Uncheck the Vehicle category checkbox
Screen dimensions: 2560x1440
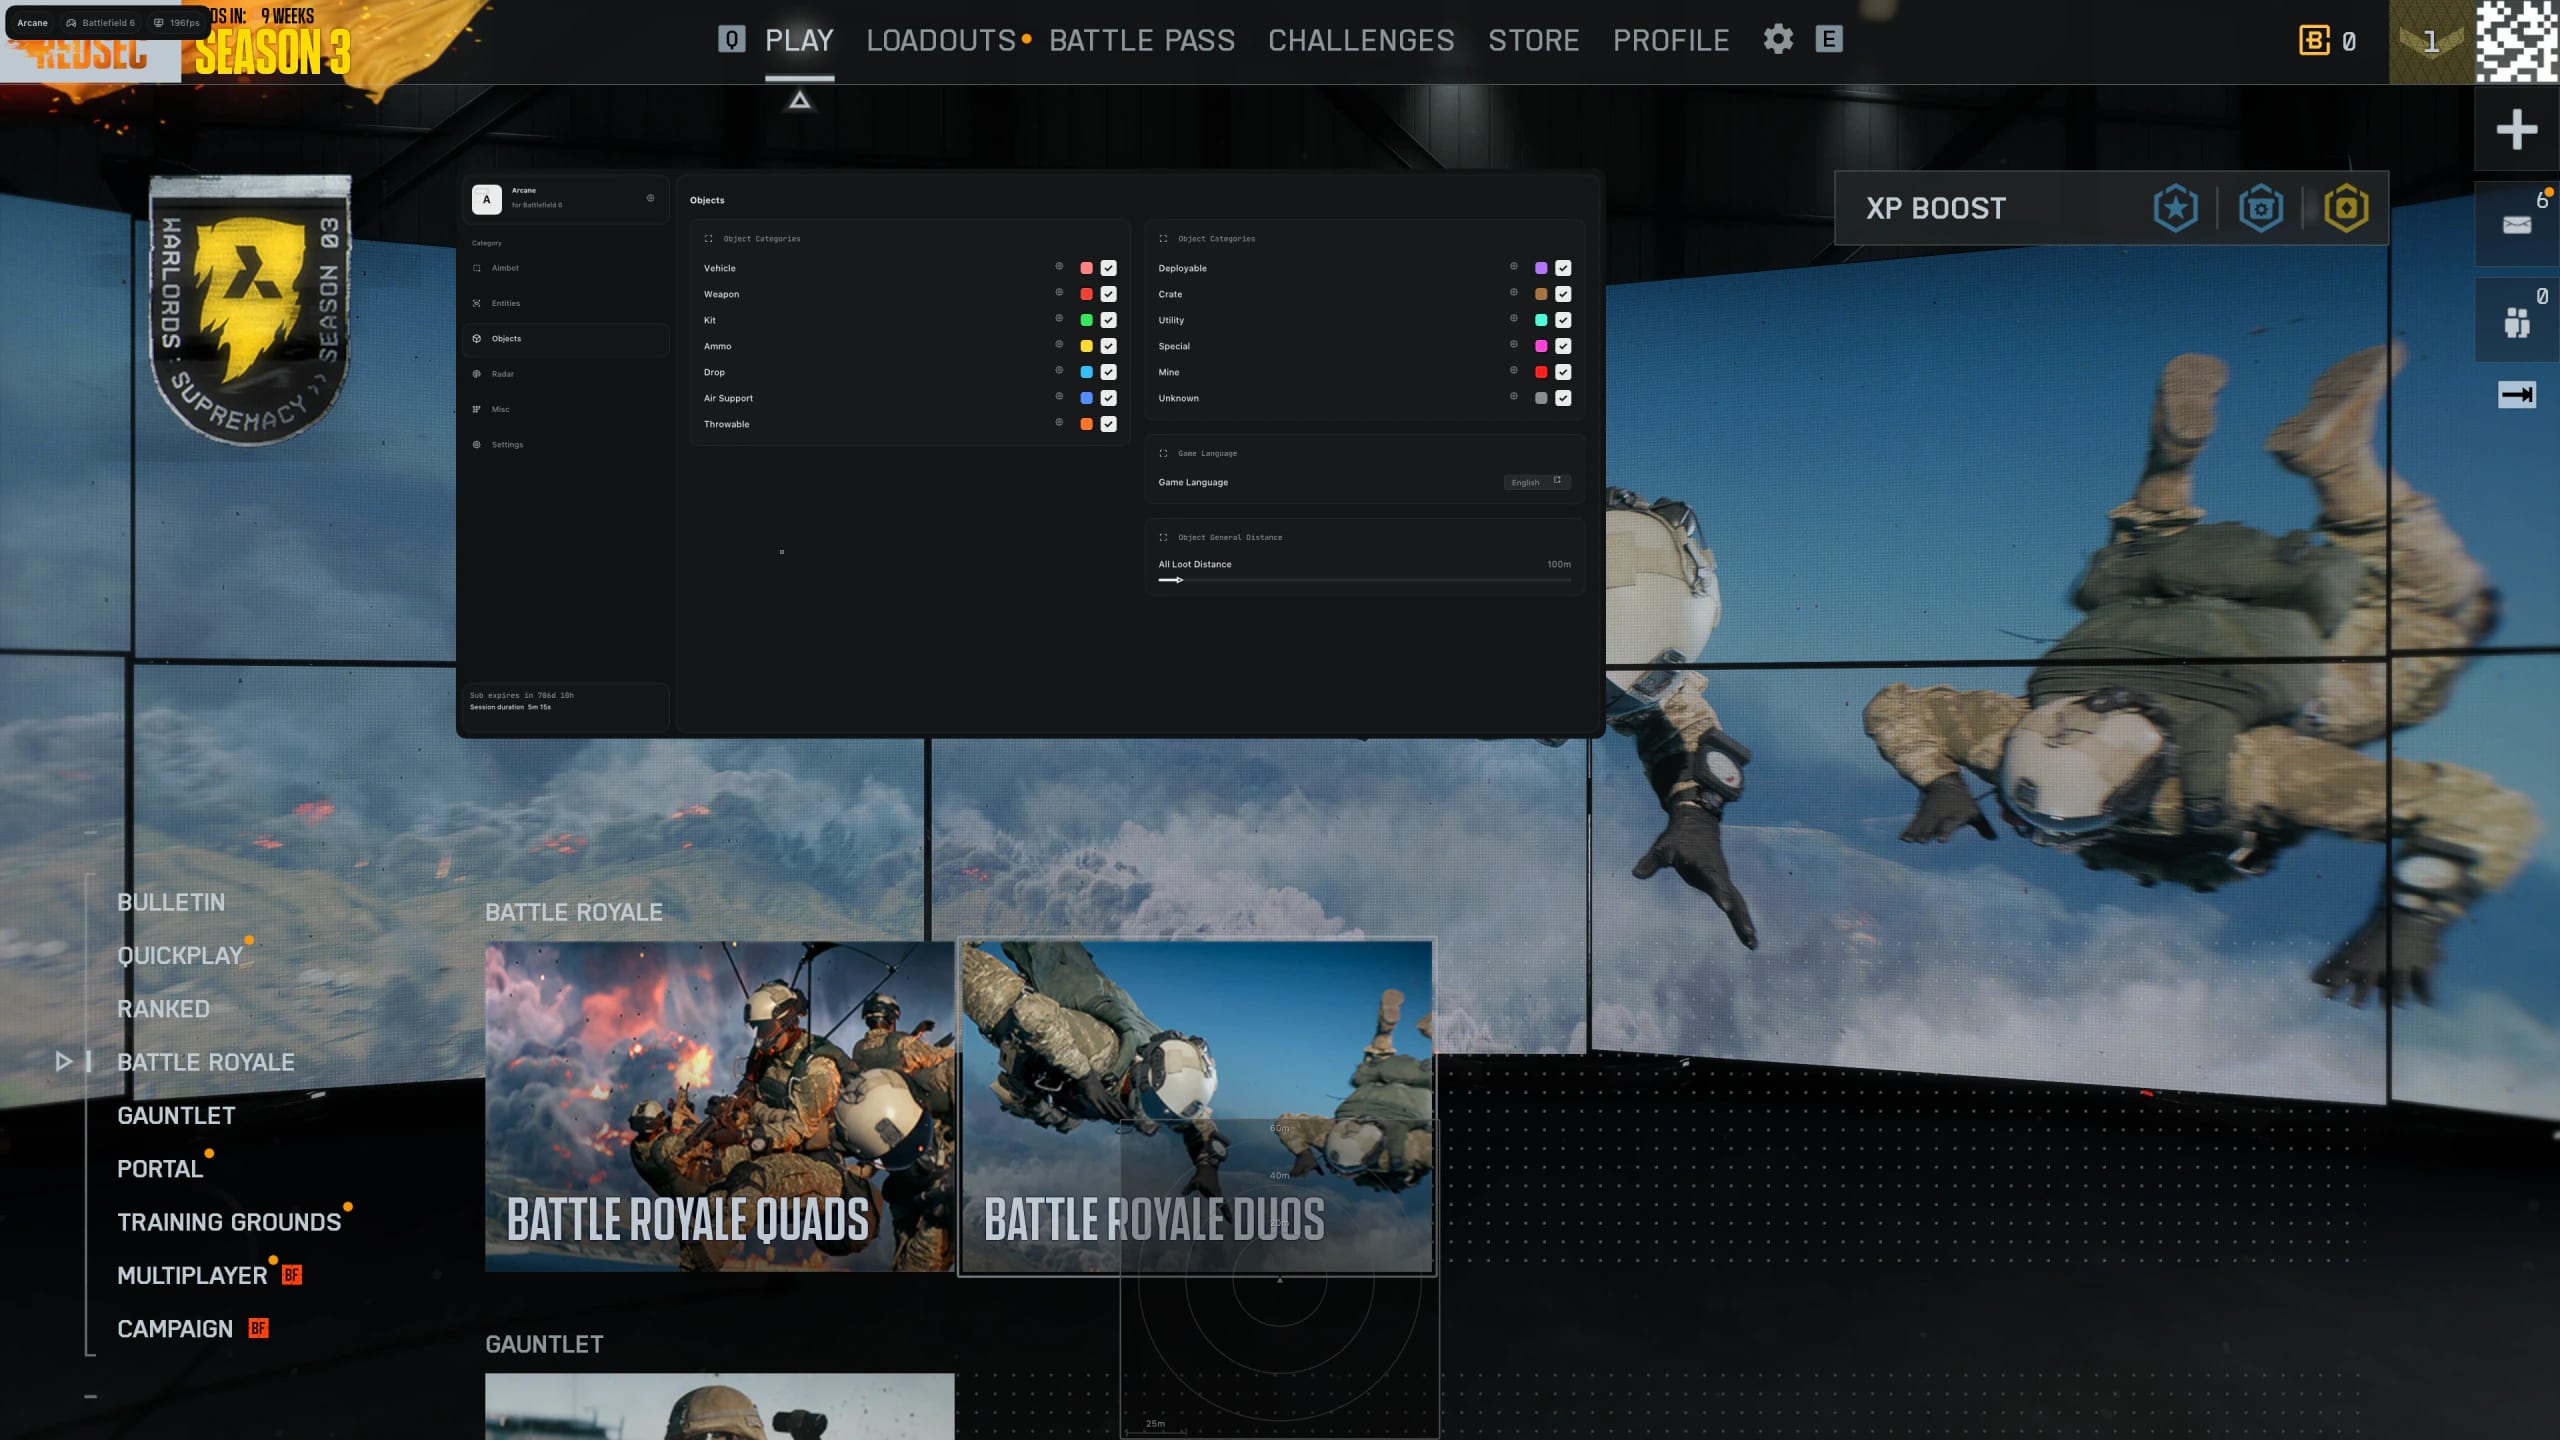click(1108, 268)
